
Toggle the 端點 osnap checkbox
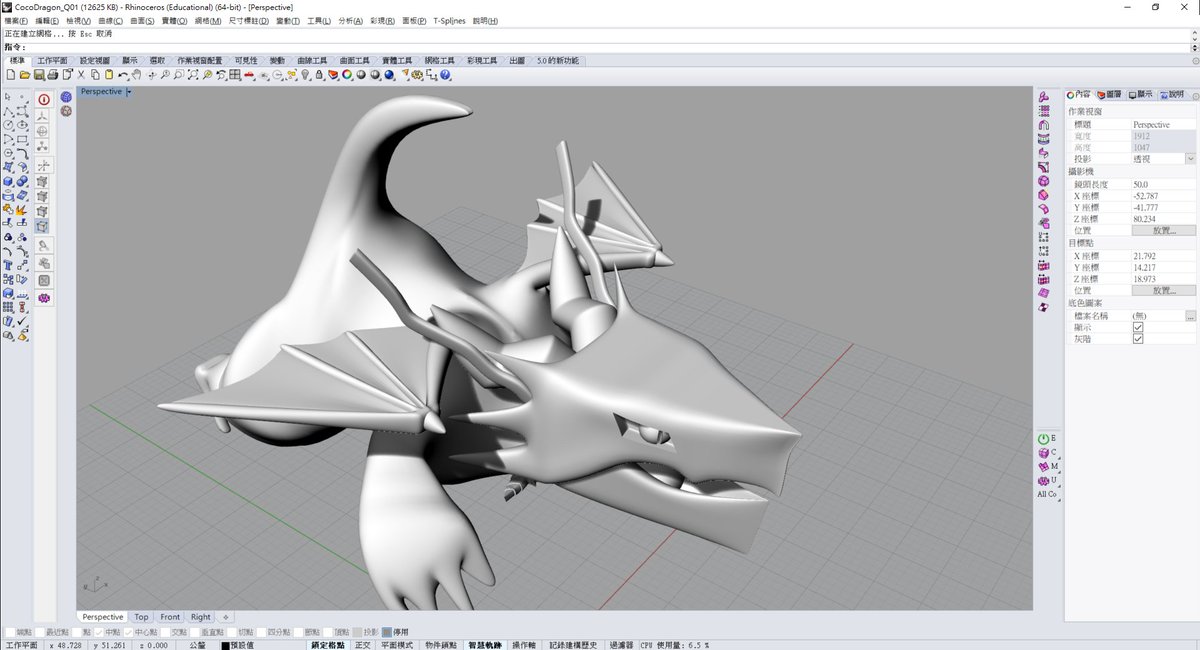11,632
